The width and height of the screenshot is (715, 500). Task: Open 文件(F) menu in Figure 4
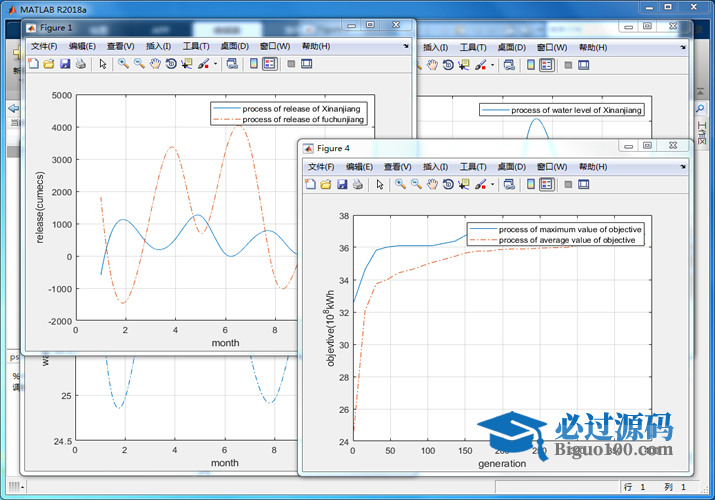tap(321, 167)
